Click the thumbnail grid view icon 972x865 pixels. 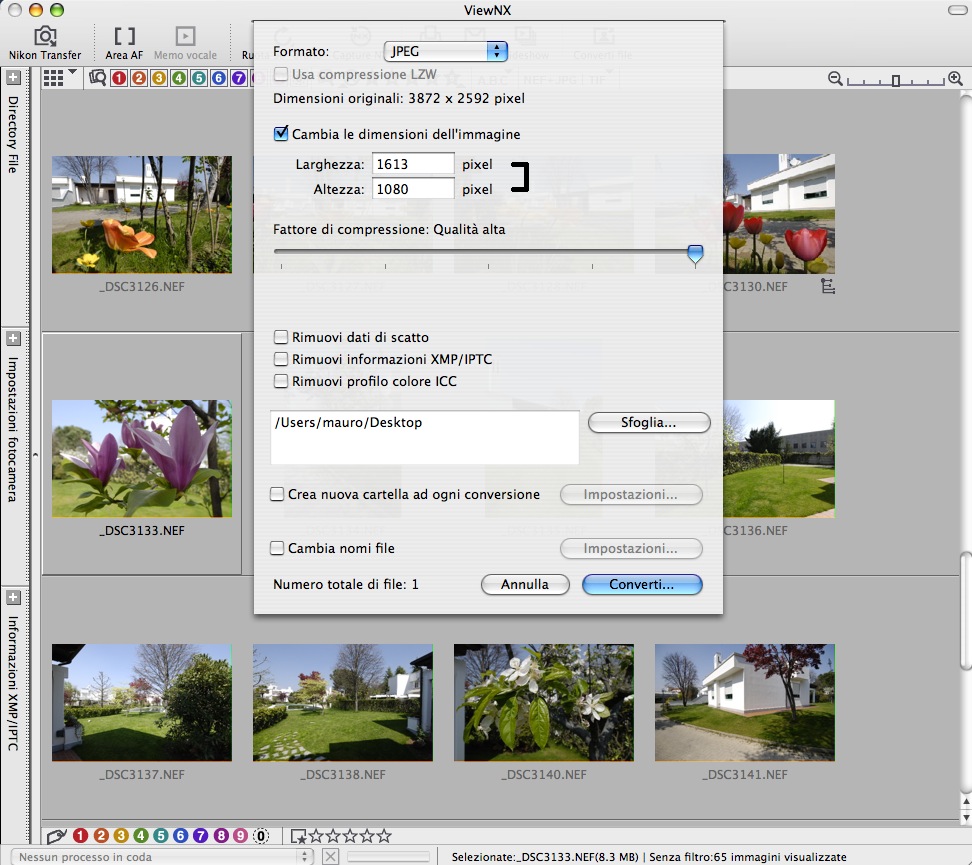coord(54,78)
